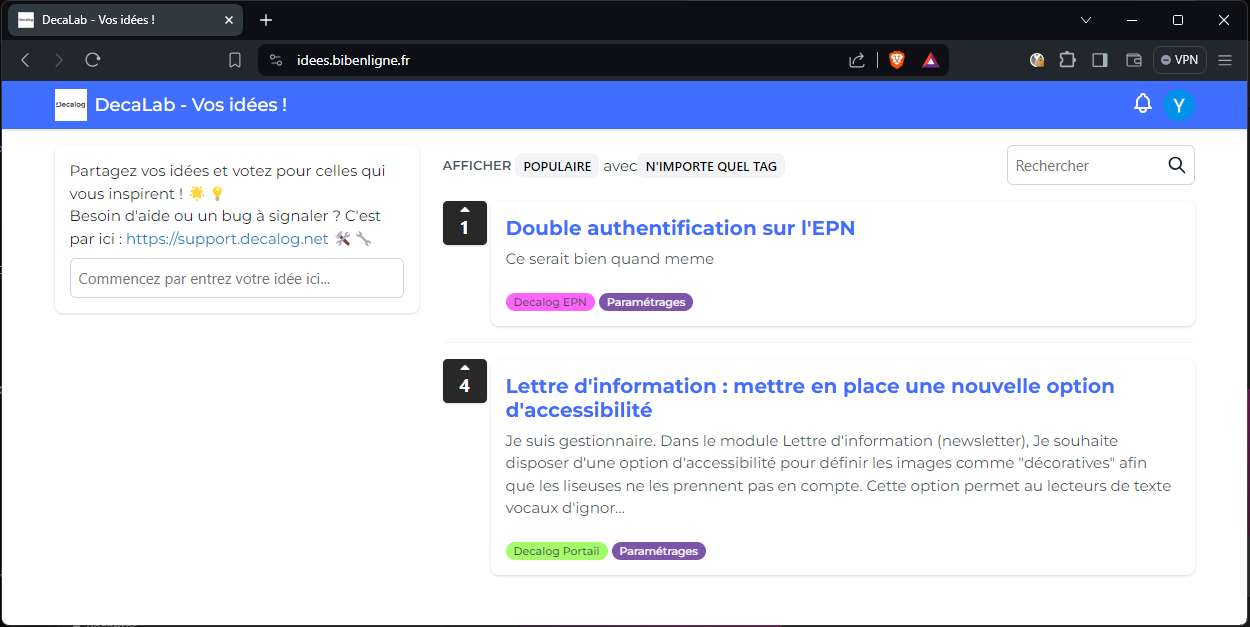Screen dimensions: 1250x627
Task: Open the user avatar Y menu
Action: [x=1179, y=105]
